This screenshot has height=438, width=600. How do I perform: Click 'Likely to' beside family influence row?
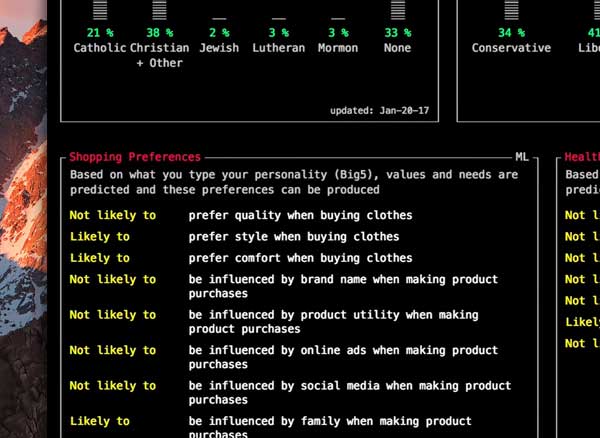(100, 422)
